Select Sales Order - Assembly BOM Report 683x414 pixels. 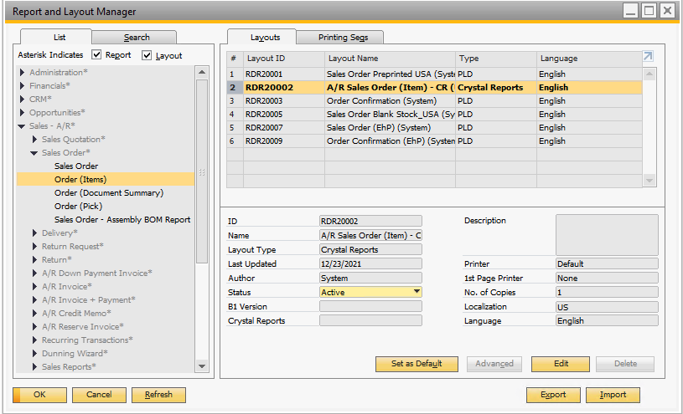pos(122,220)
